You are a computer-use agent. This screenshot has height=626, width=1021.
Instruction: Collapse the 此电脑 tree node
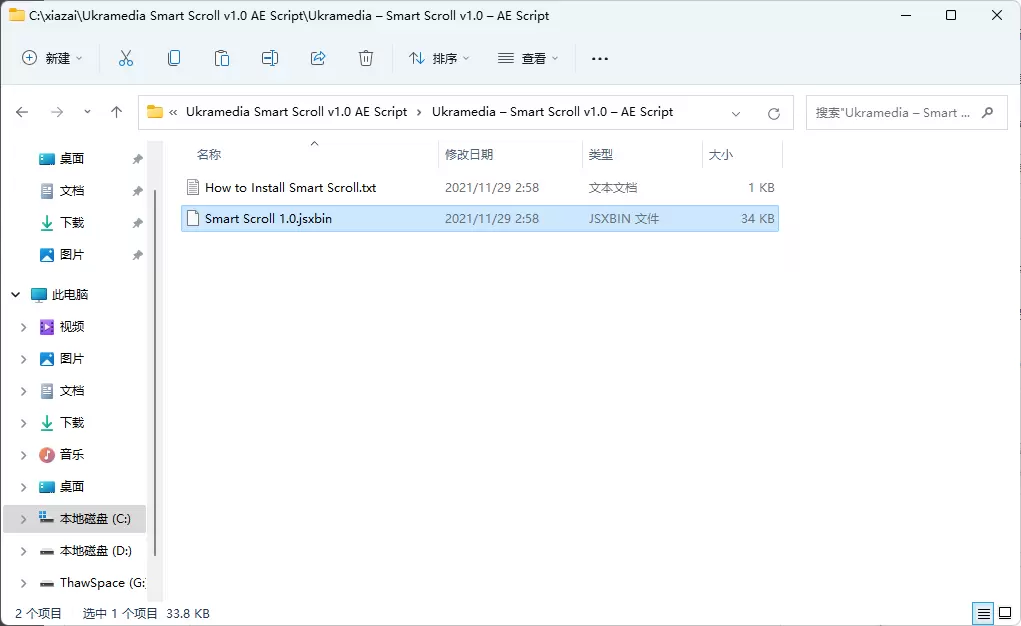coord(16,295)
